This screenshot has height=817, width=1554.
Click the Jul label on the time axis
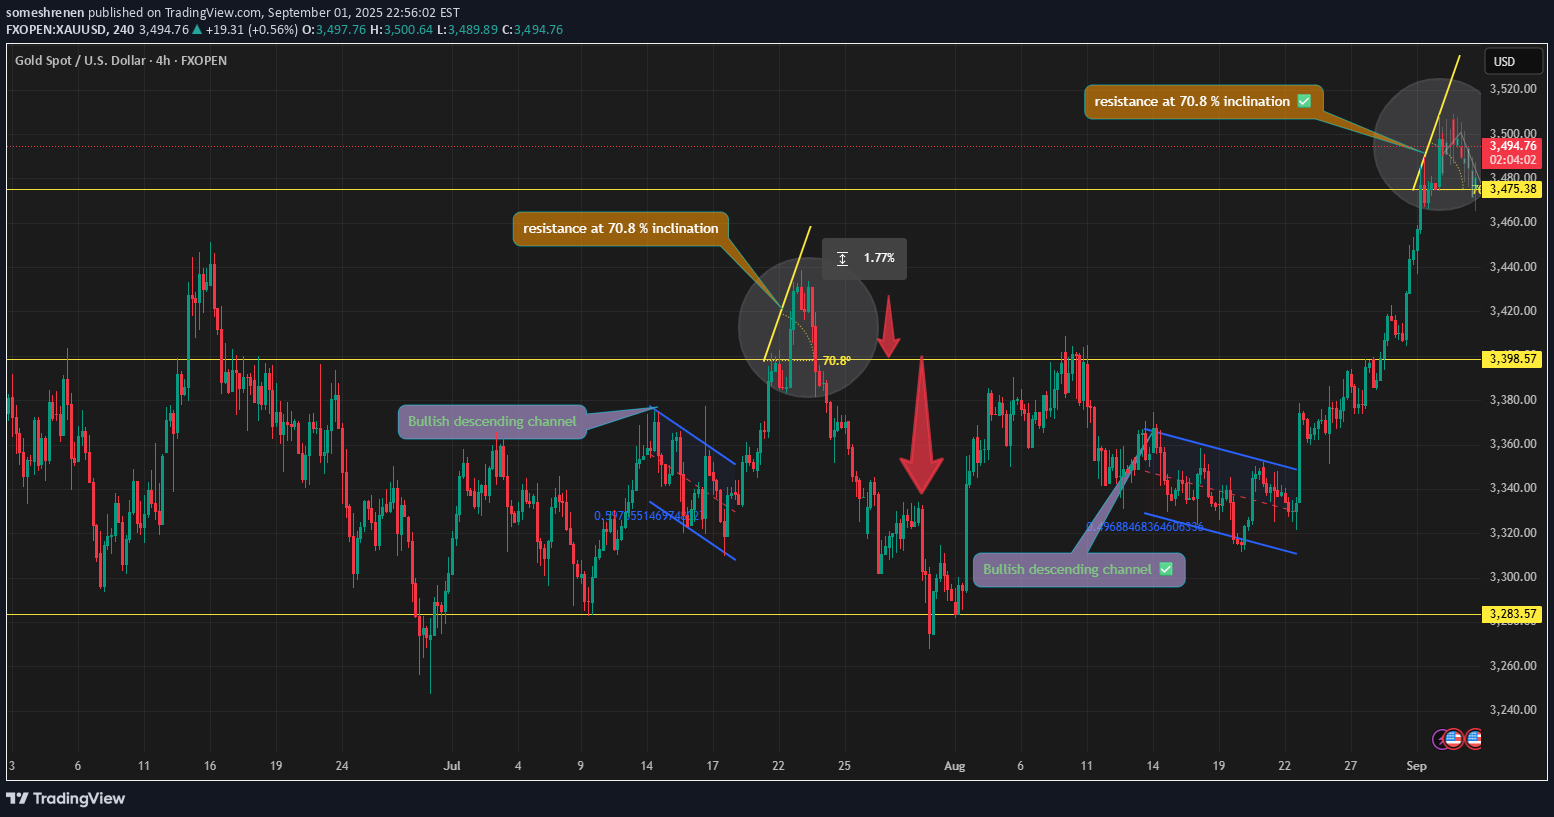[x=452, y=766]
